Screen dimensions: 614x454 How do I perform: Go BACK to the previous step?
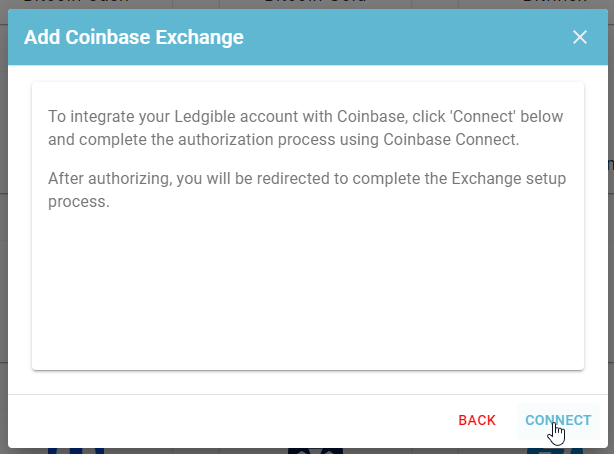click(477, 420)
